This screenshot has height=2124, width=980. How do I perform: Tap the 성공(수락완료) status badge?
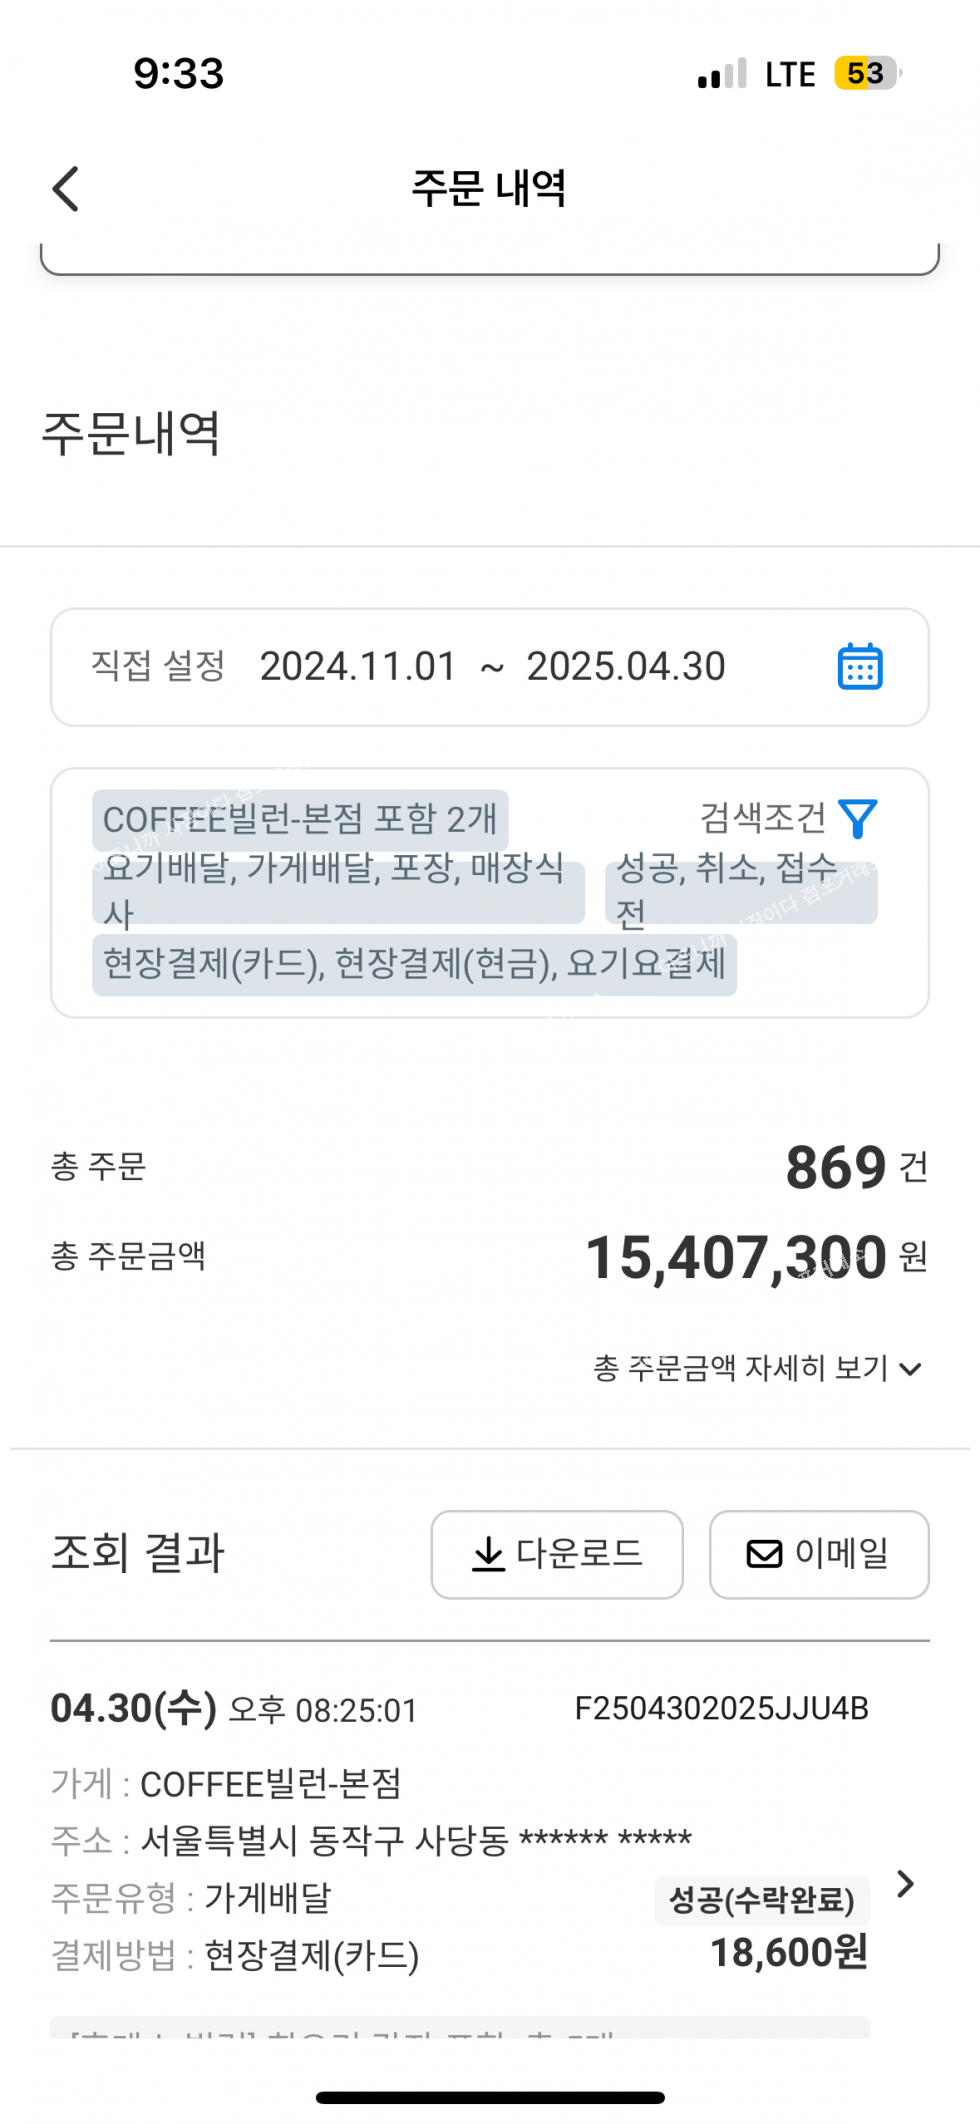(762, 1900)
